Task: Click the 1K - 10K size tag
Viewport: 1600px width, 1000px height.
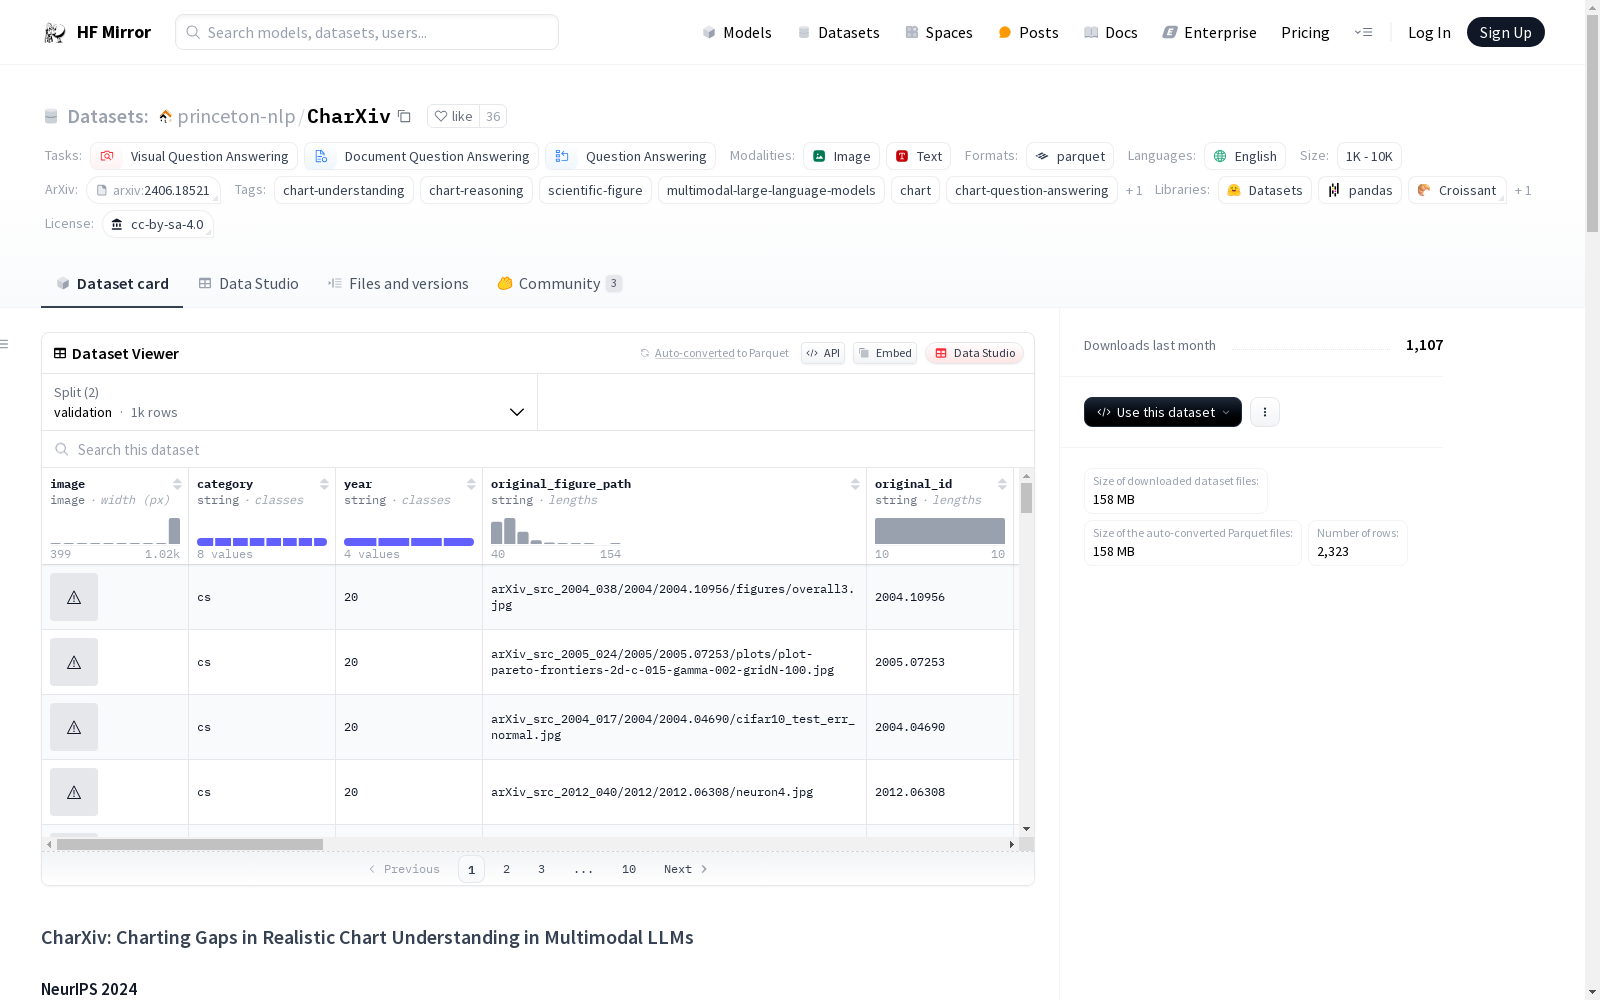Action: point(1368,156)
